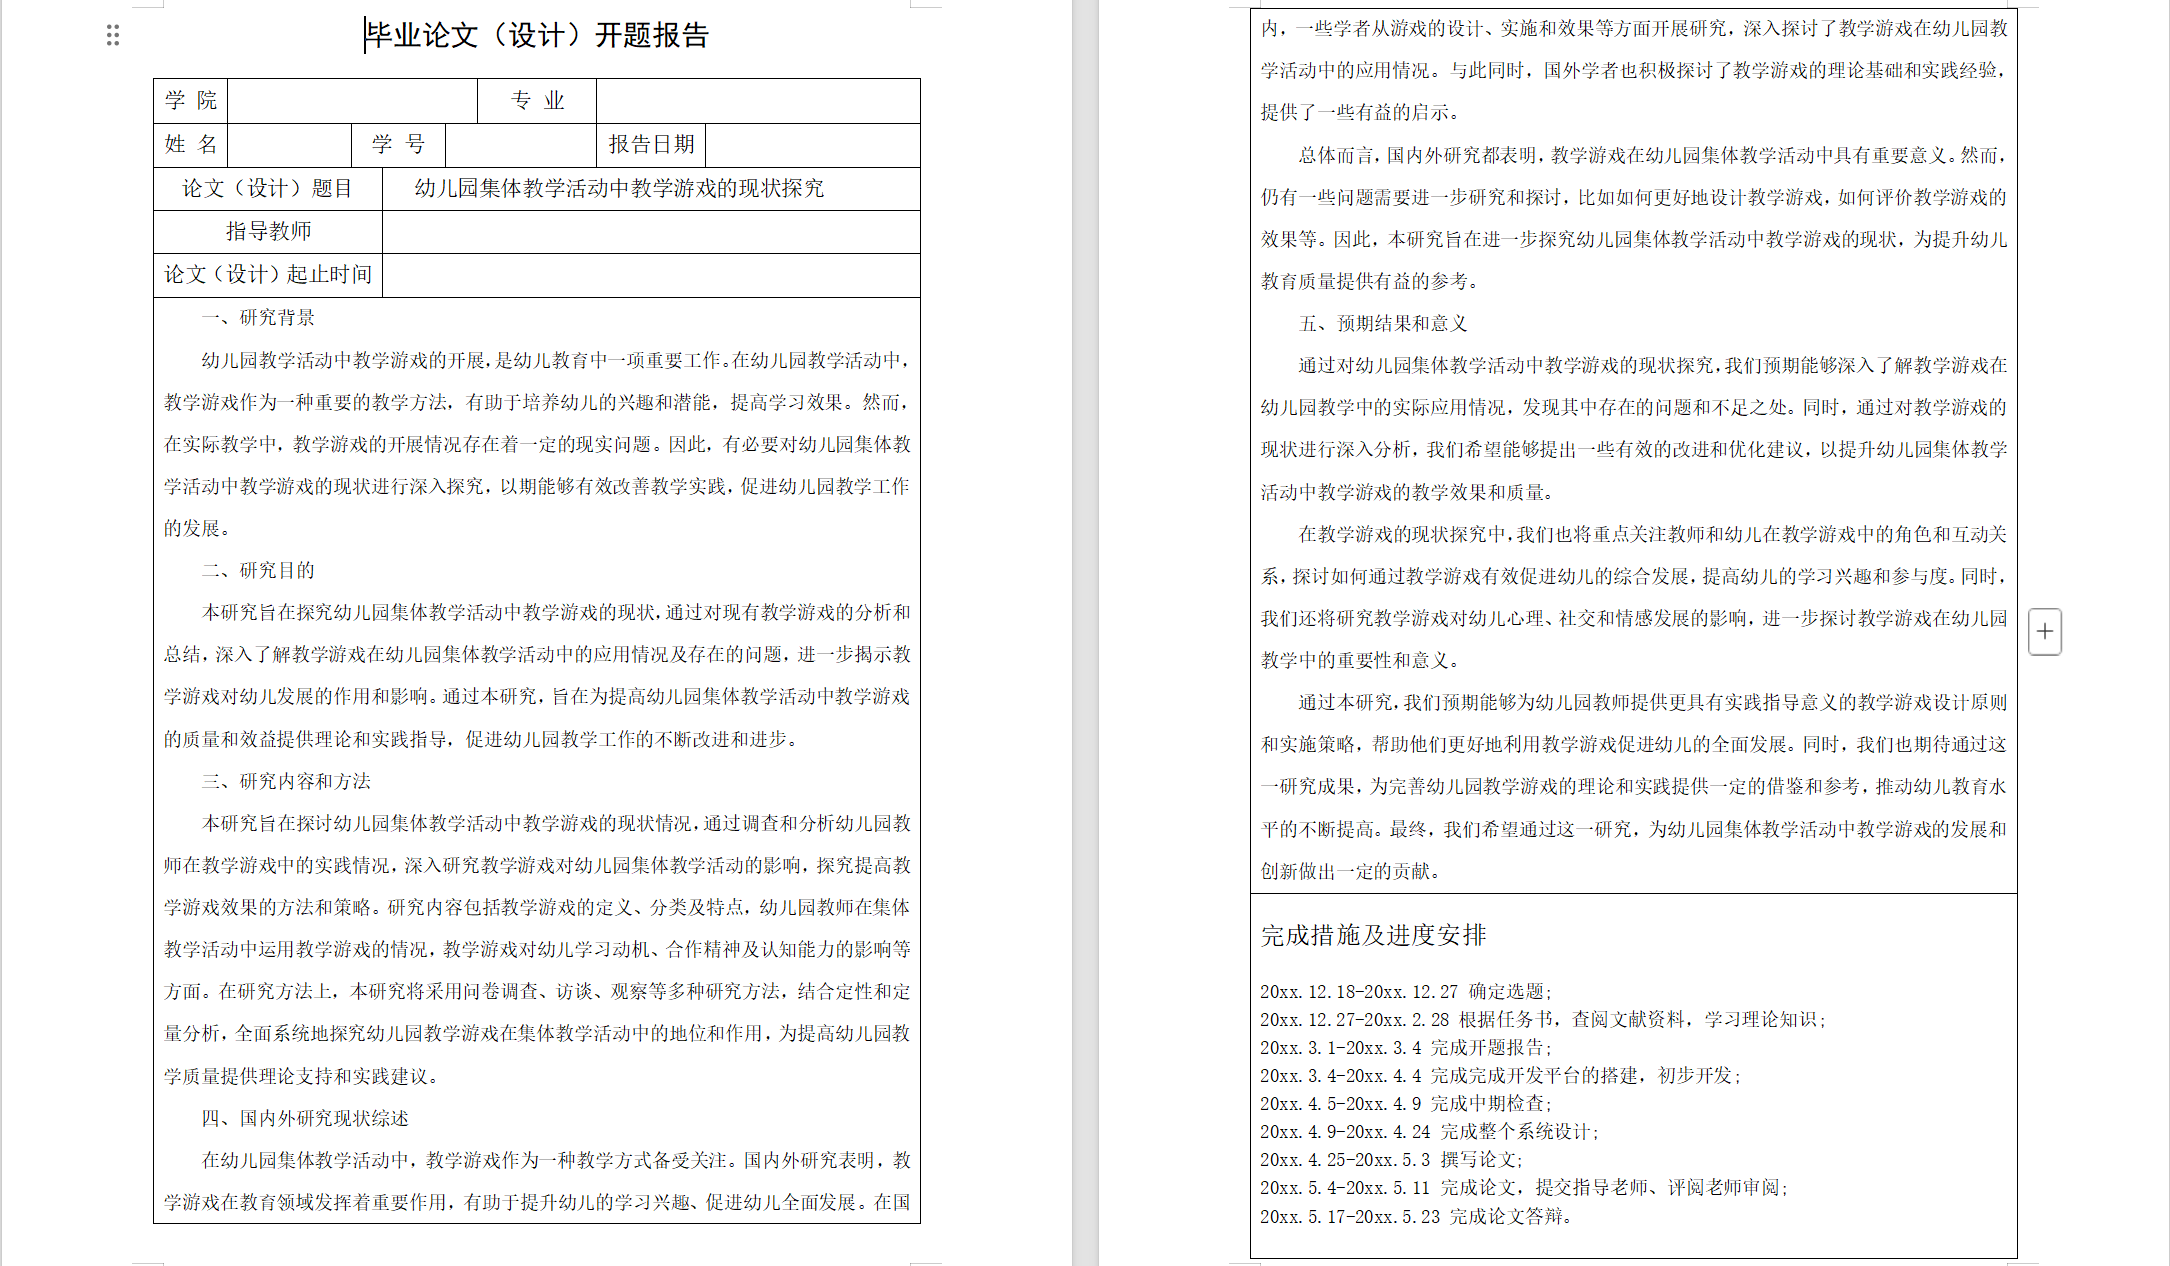Click the heading 二、研究目的
2170x1266 pixels.
258,571
